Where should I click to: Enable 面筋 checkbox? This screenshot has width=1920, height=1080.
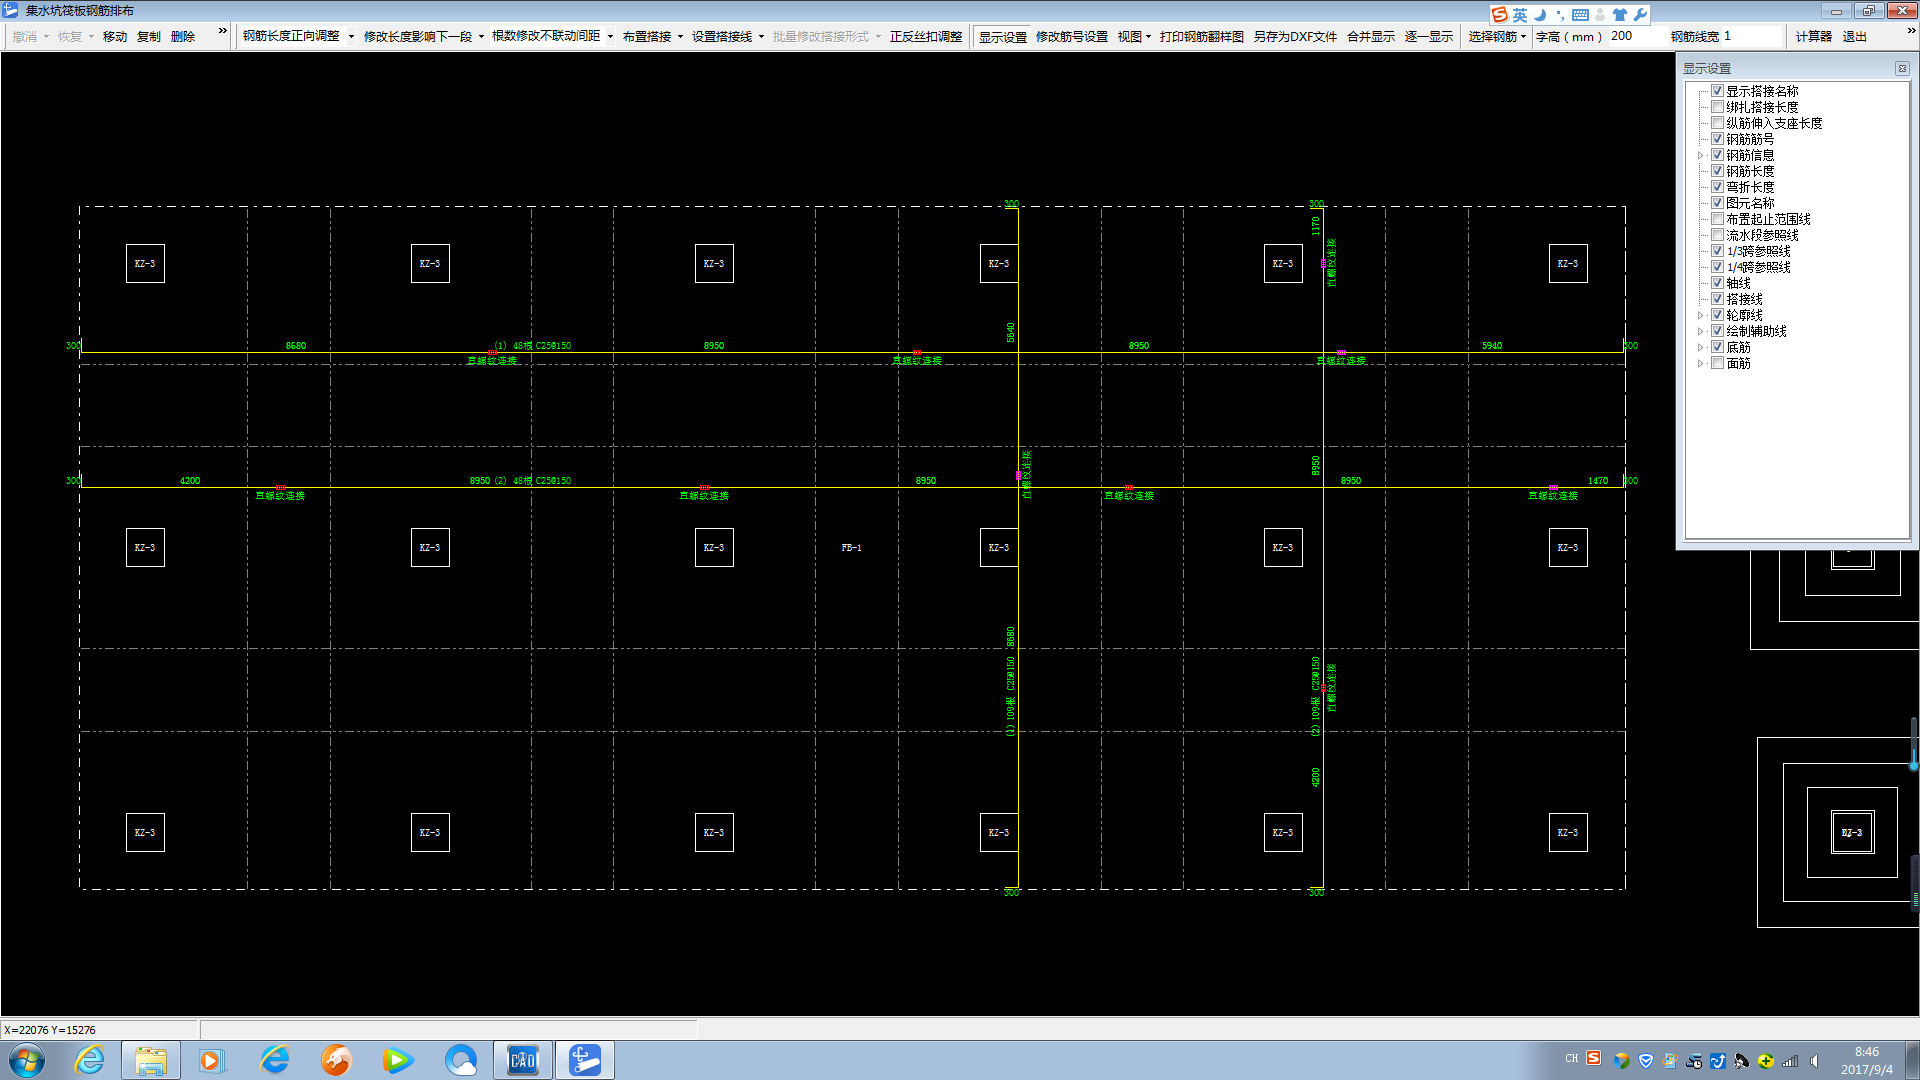coord(1717,363)
